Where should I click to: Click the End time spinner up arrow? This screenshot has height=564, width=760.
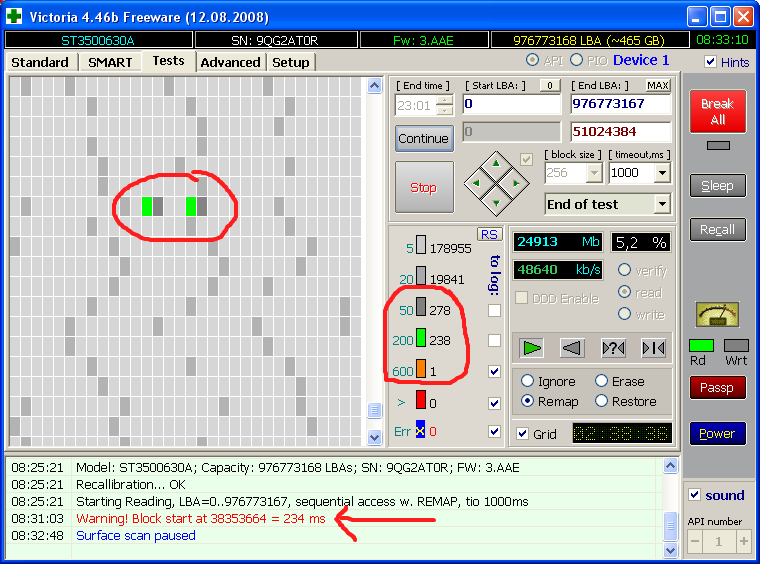(x=444, y=100)
